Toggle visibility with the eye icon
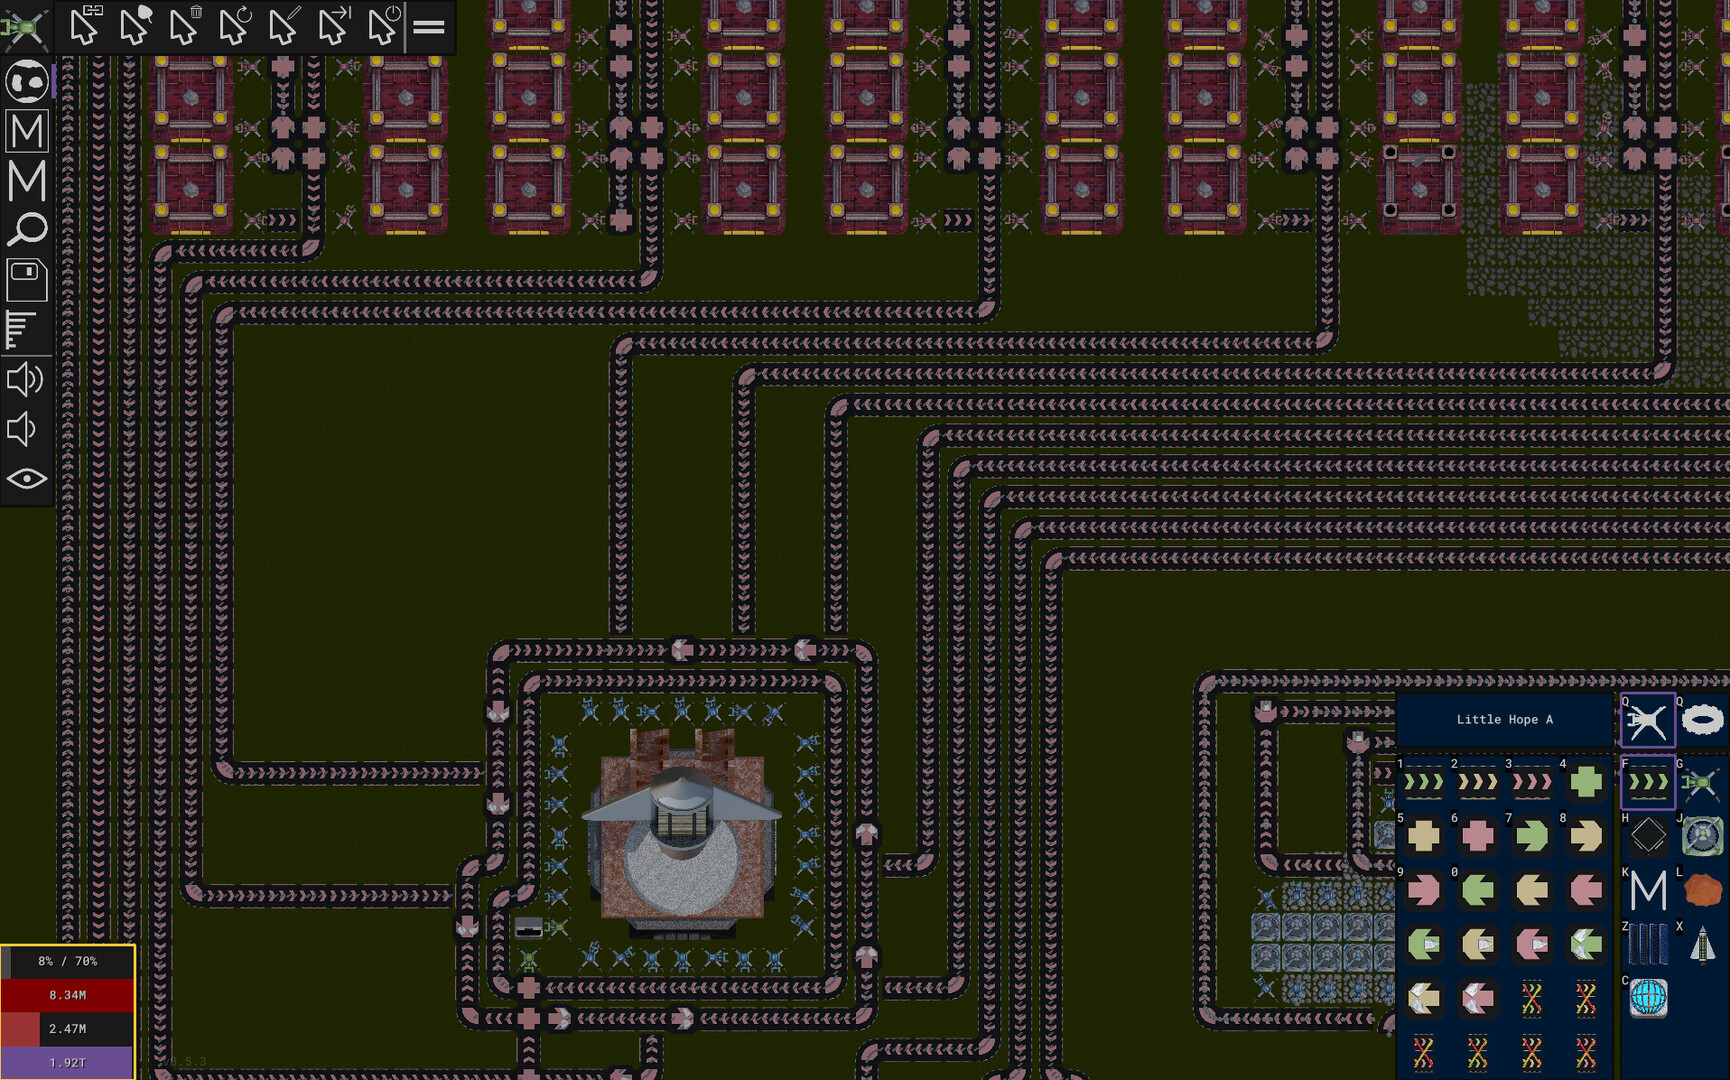Image resolution: width=1730 pixels, height=1080 pixels. (x=27, y=479)
